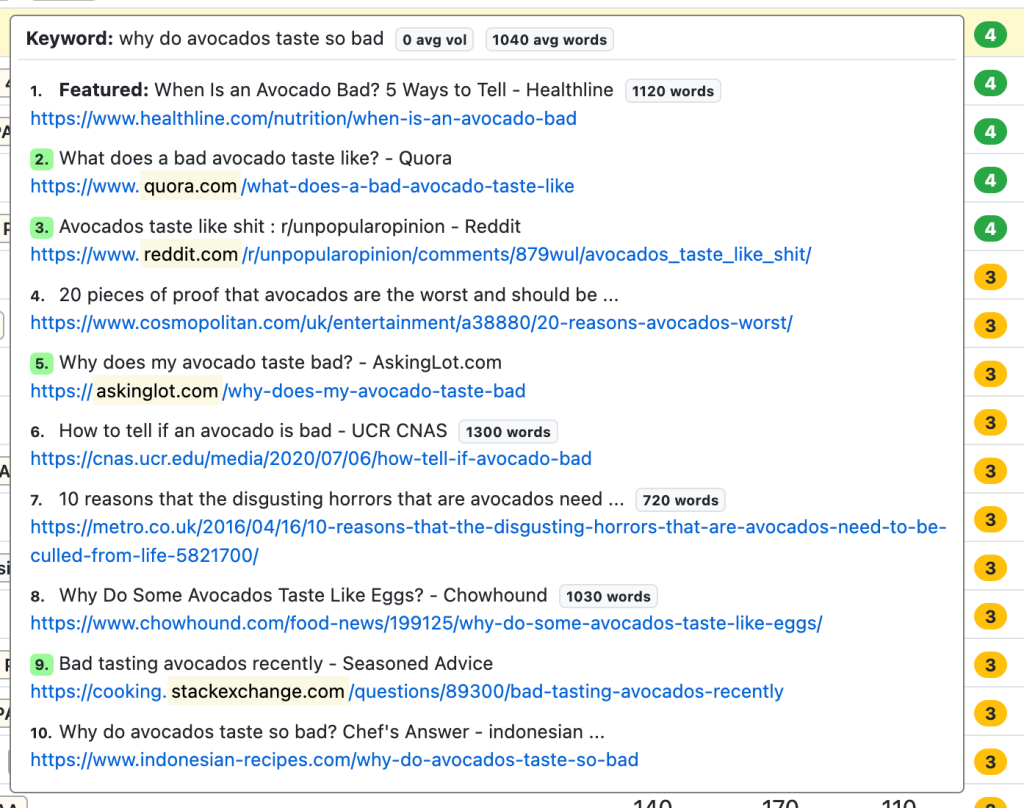Open the cnas.ucr.edu how-tell-if-avocado-bad link

coord(311,459)
